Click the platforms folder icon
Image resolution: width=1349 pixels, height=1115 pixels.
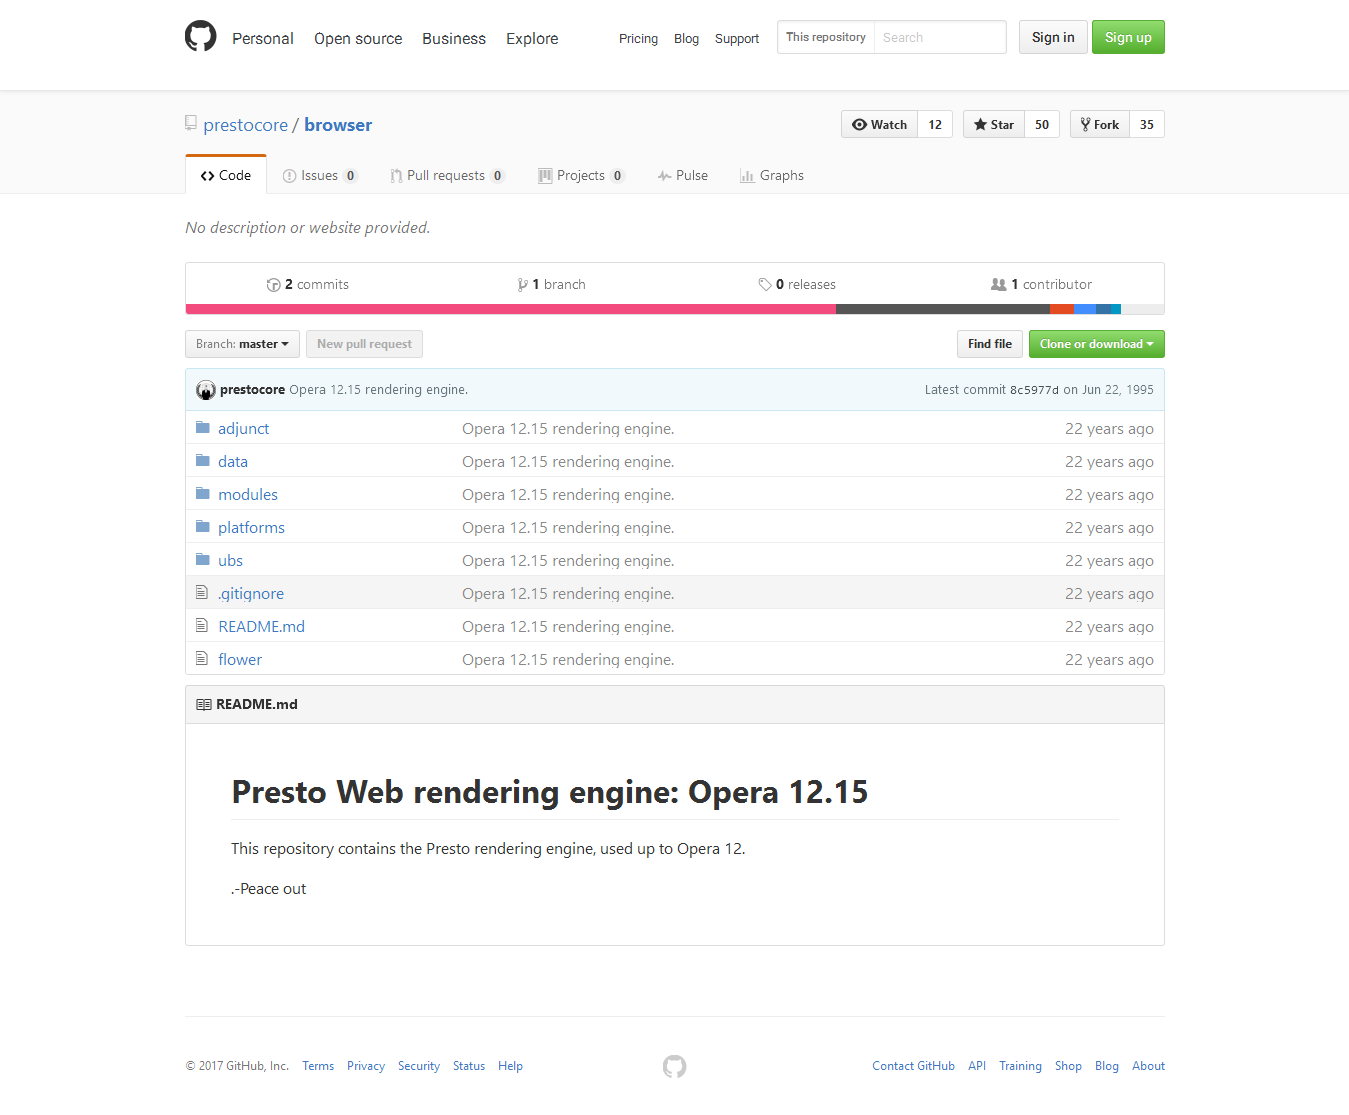[203, 527]
